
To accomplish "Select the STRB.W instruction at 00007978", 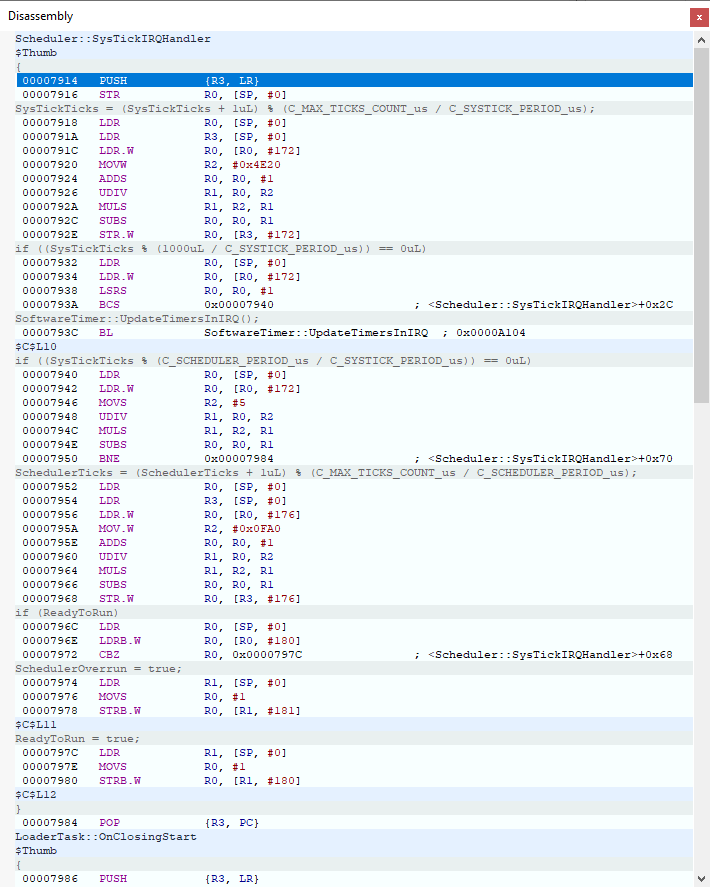I will coord(354,711).
